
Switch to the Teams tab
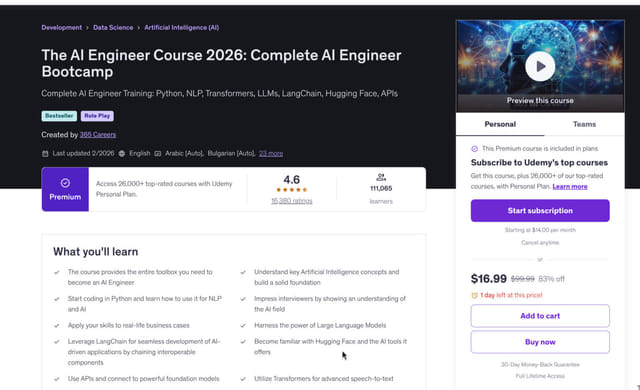584,124
